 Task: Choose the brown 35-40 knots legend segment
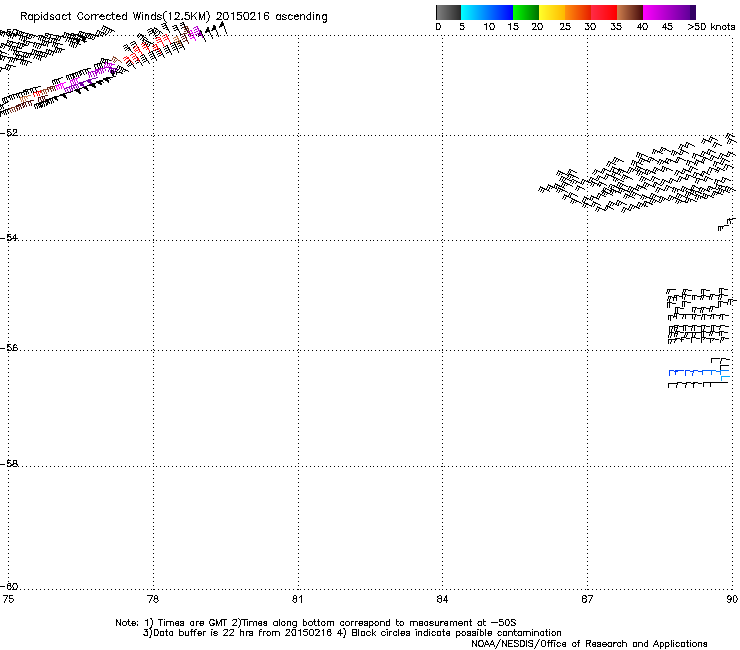pos(630,12)
